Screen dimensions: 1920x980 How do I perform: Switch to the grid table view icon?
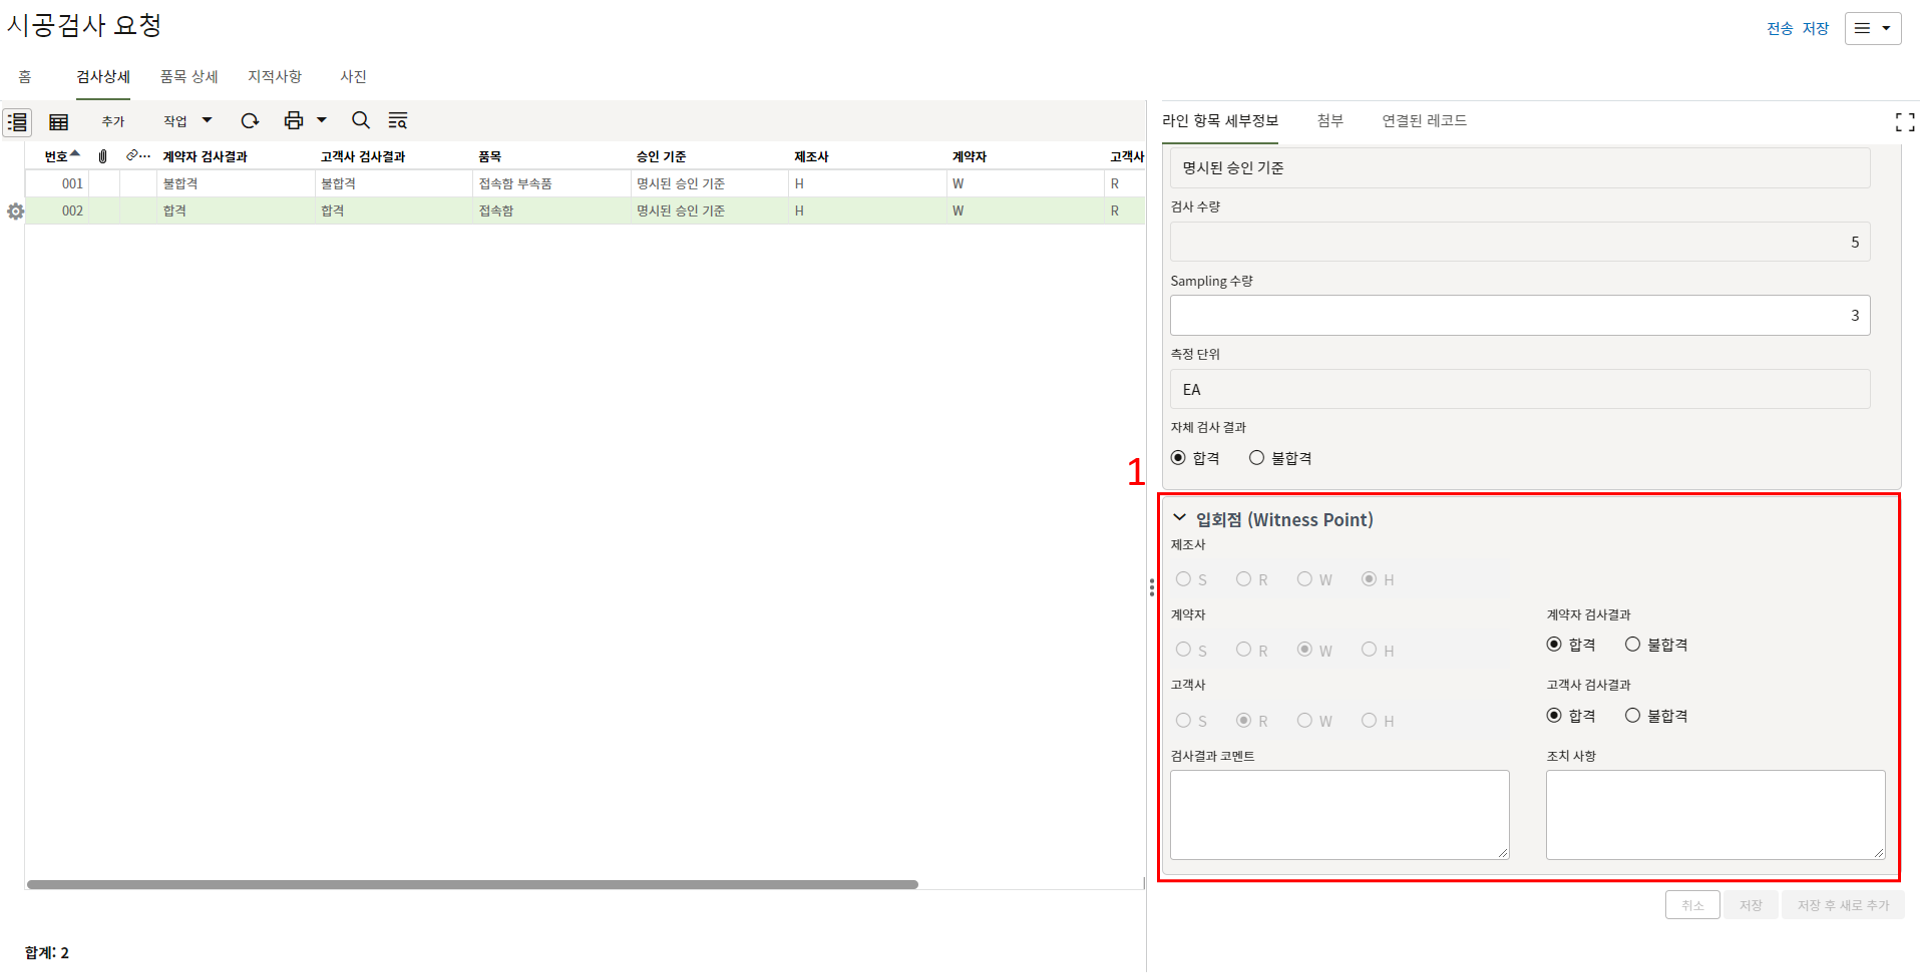pyautogui.click(x=59, y=122)
